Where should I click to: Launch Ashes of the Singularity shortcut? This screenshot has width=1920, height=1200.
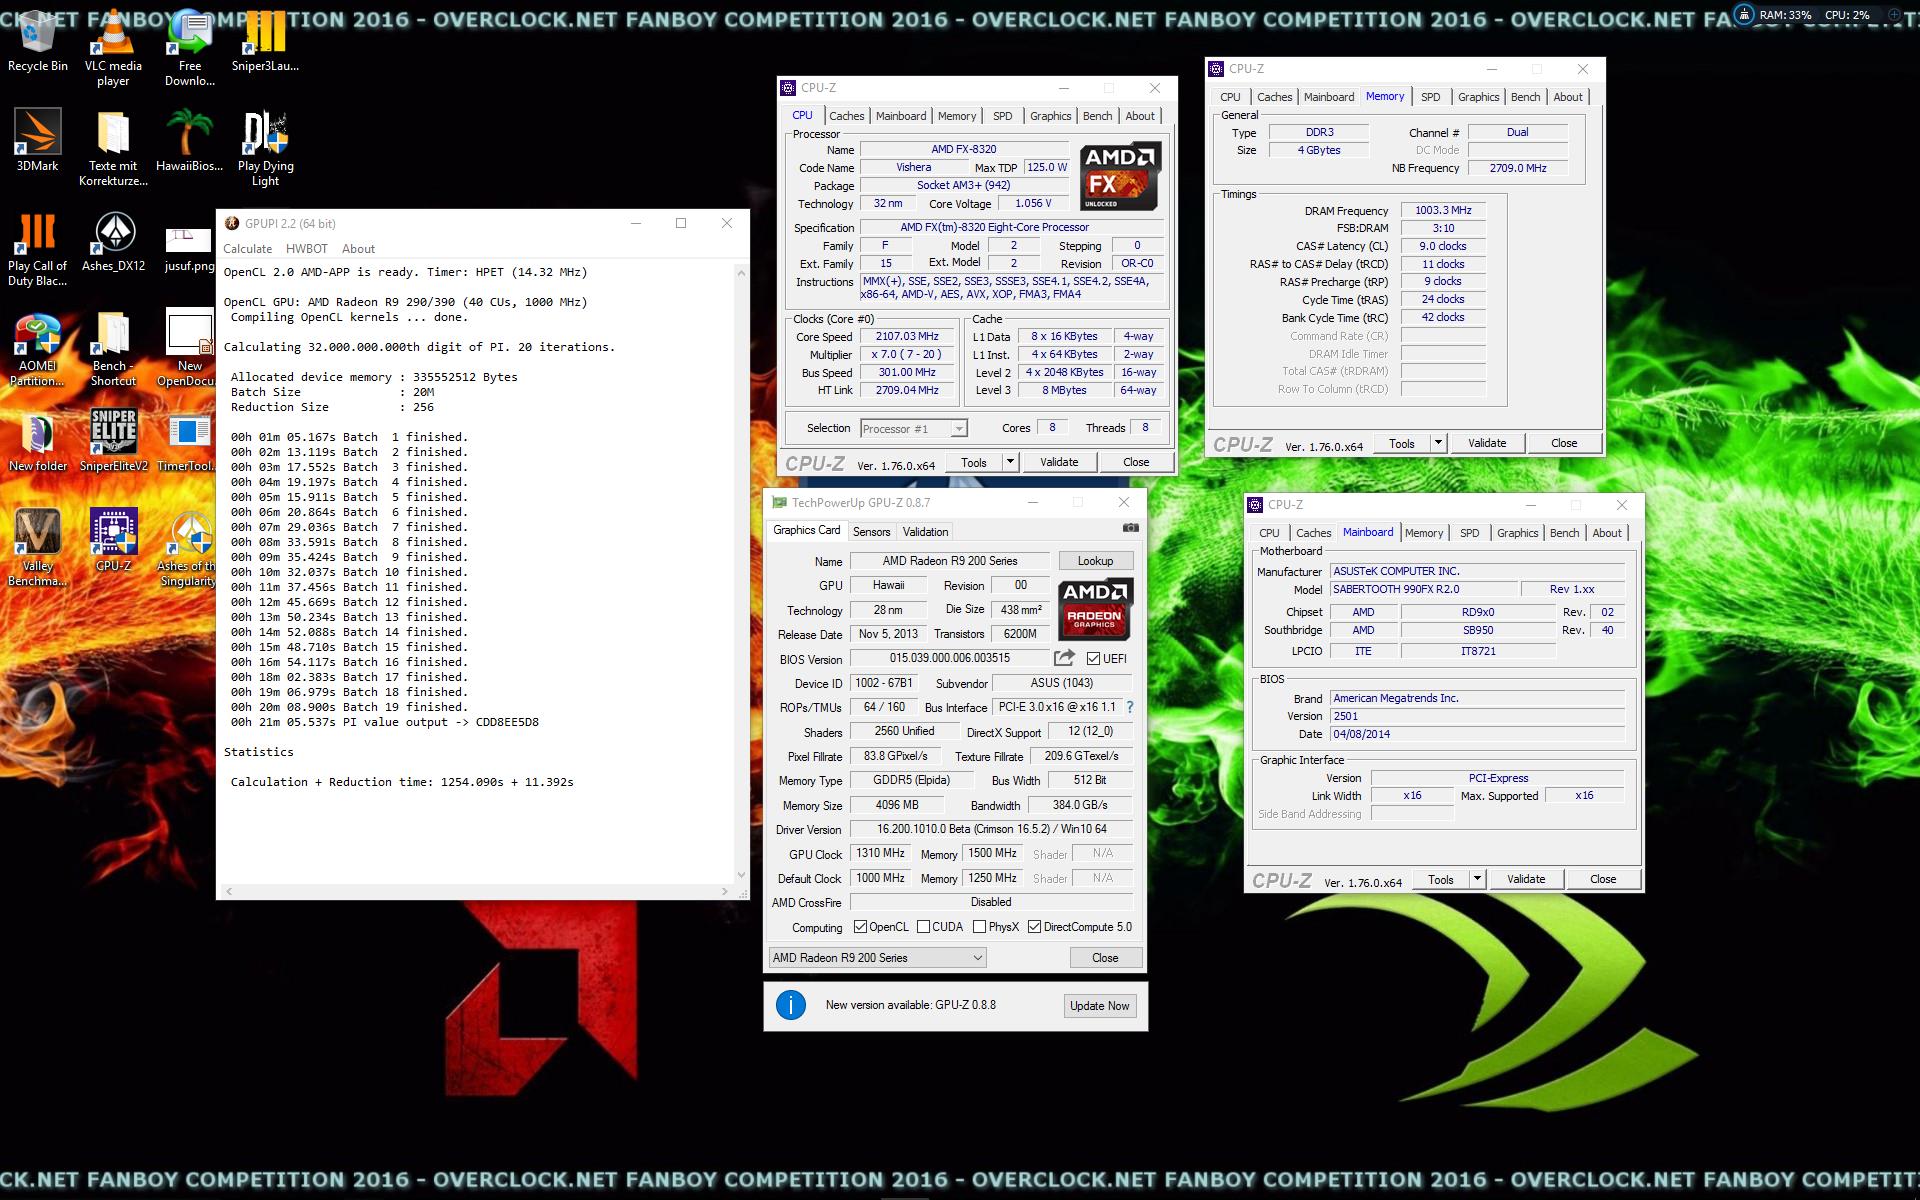click(188, 547)
